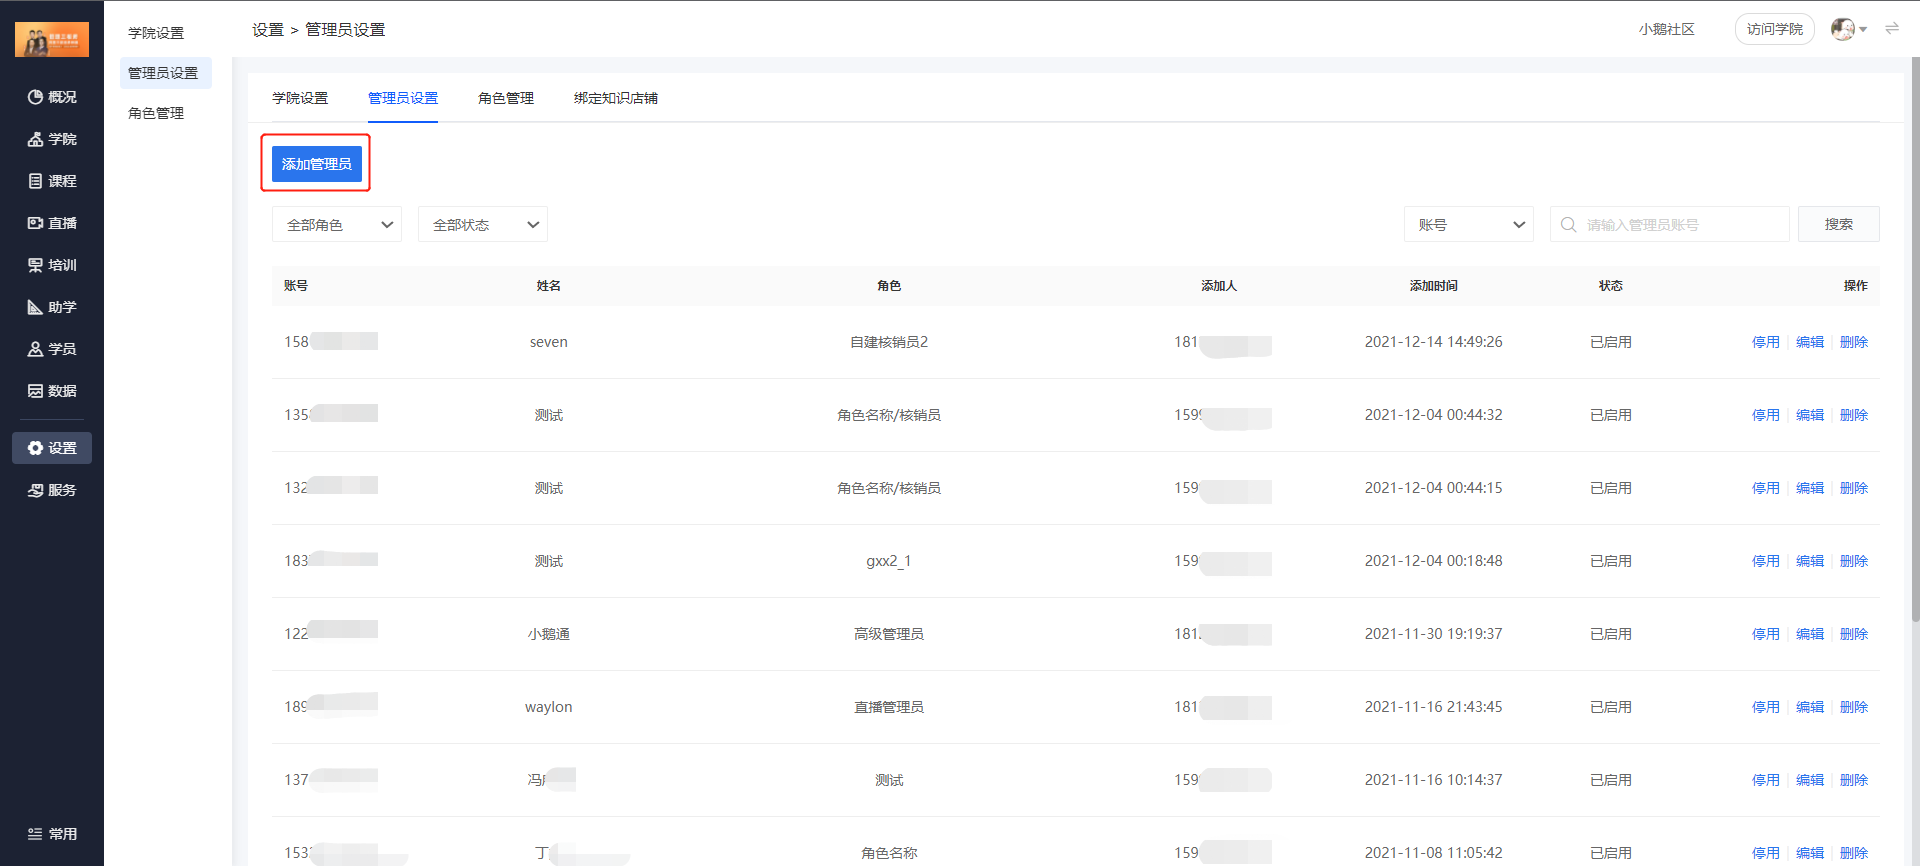Open the 培训 training sidebar icon
1920x866 pixels.
click(x=35, y=265)
